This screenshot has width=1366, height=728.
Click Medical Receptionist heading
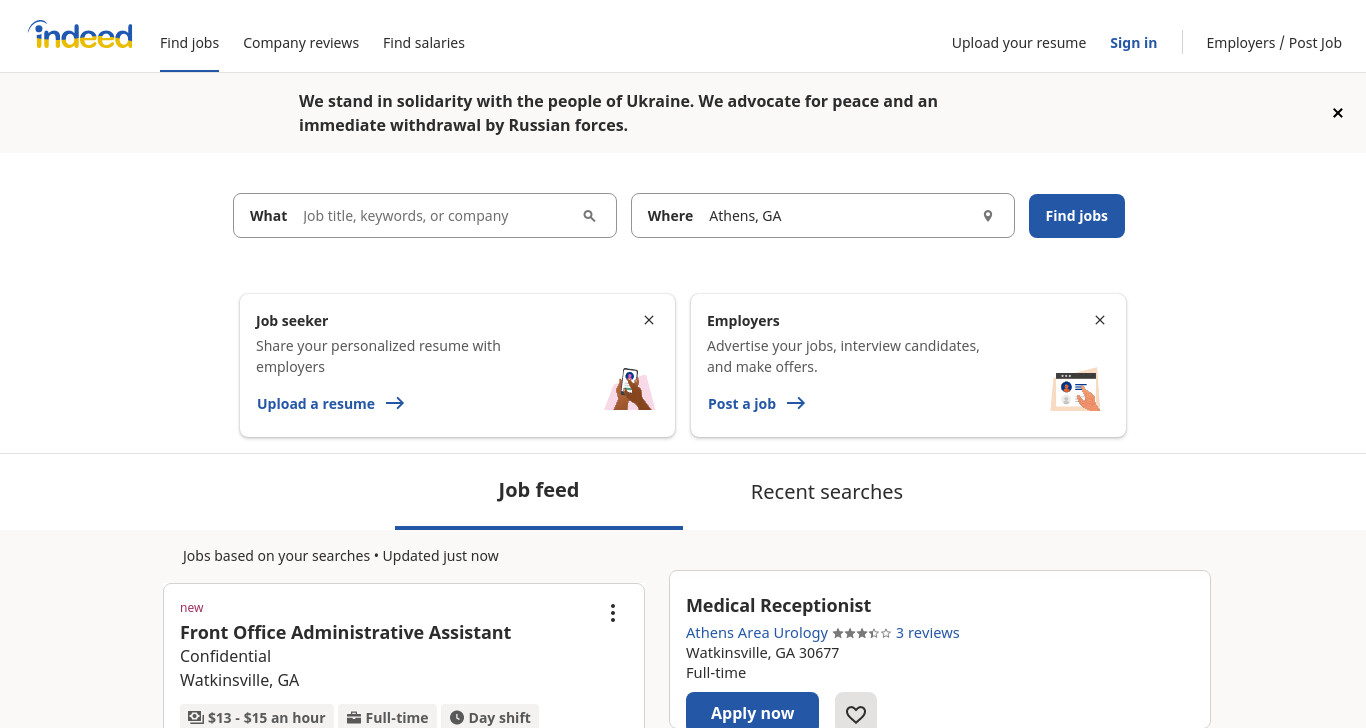point(778,605)
